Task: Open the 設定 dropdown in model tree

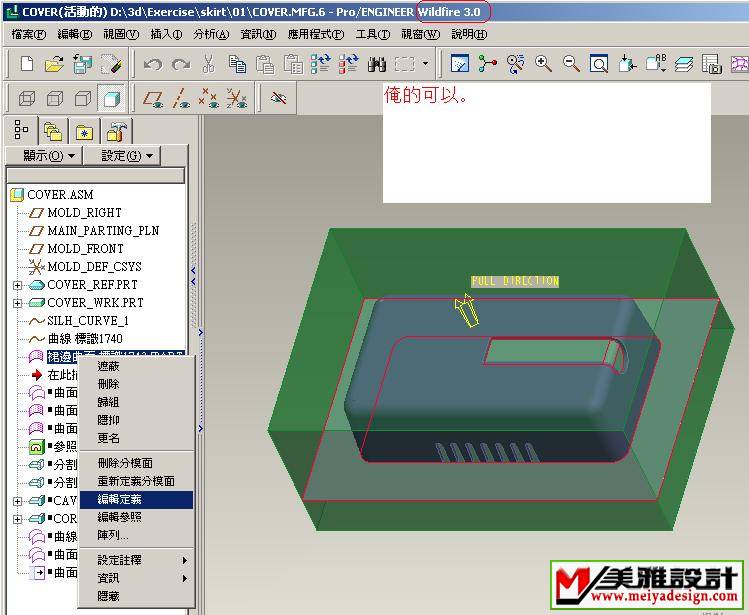Action: click(128, 155)
